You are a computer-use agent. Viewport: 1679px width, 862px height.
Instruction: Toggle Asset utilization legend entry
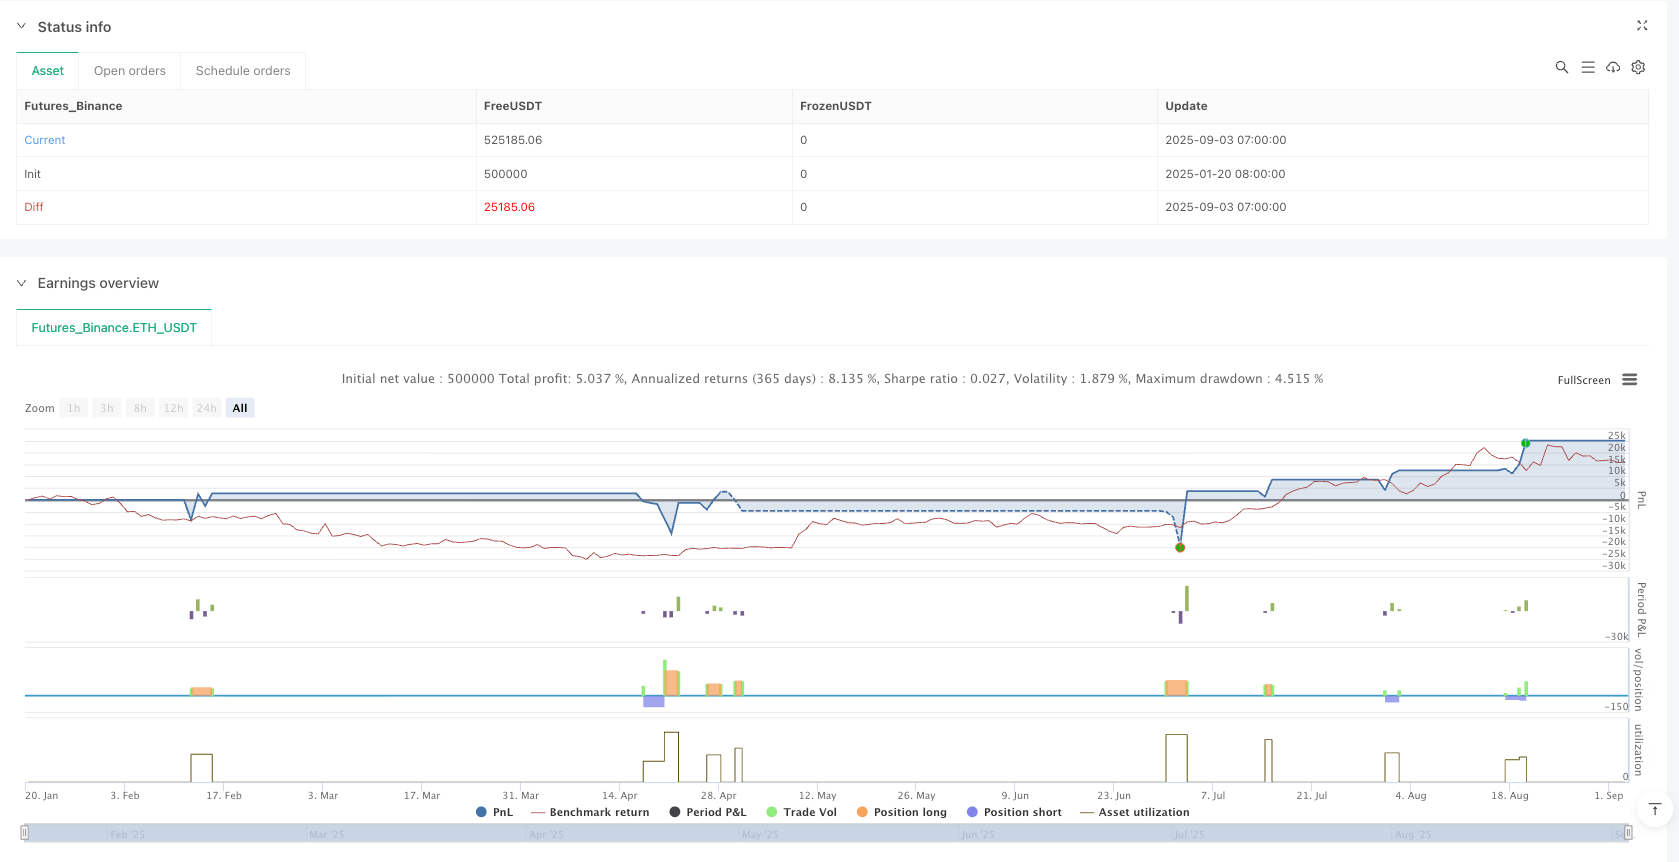tap(1135, 812)
